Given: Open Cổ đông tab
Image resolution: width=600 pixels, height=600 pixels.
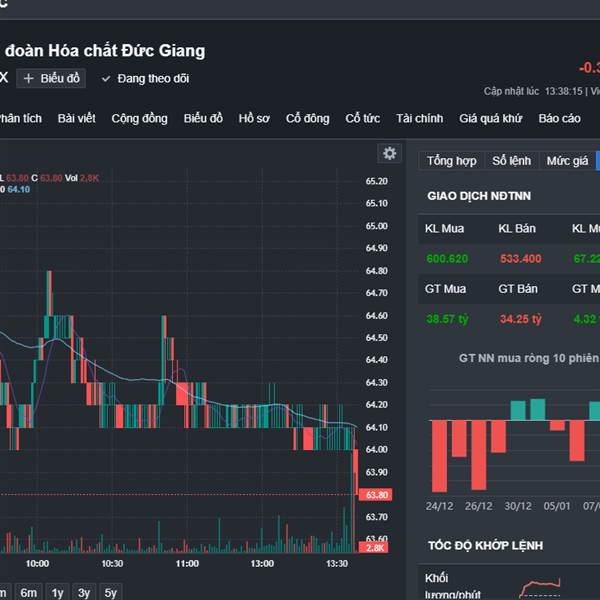Looking at the screenshot, I should [307, 118].
